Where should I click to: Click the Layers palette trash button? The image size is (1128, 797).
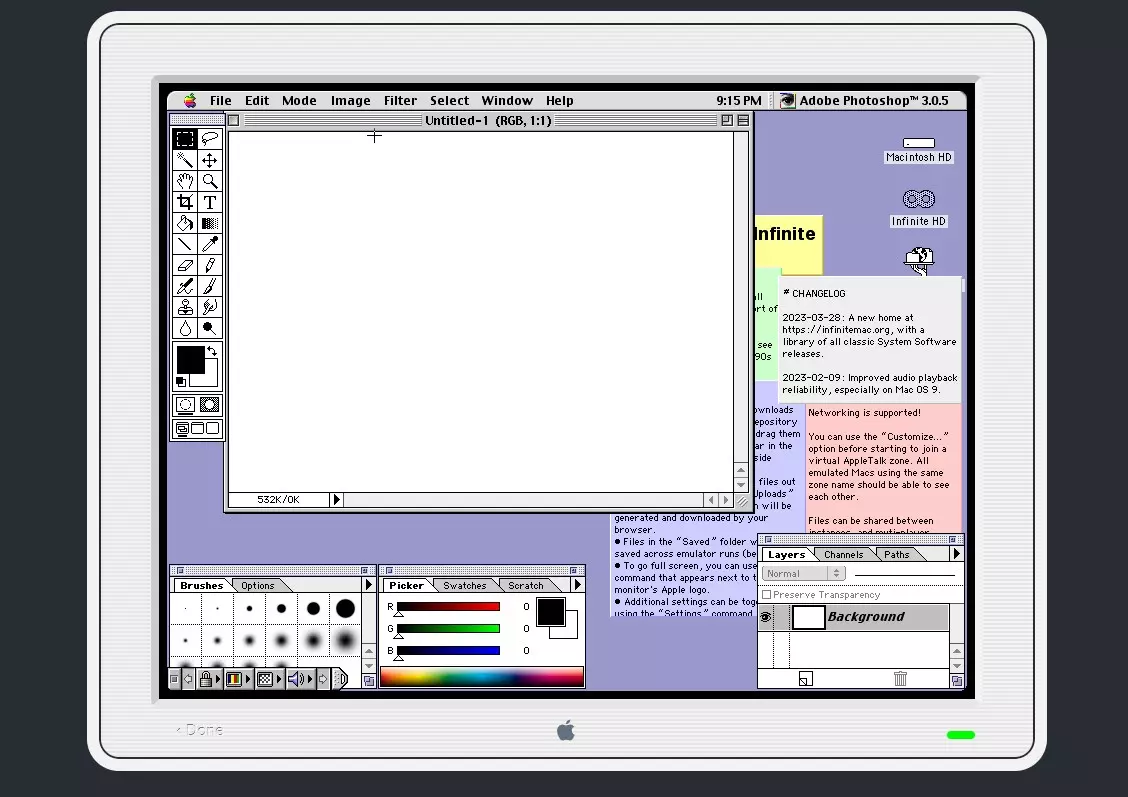[900, 678]
